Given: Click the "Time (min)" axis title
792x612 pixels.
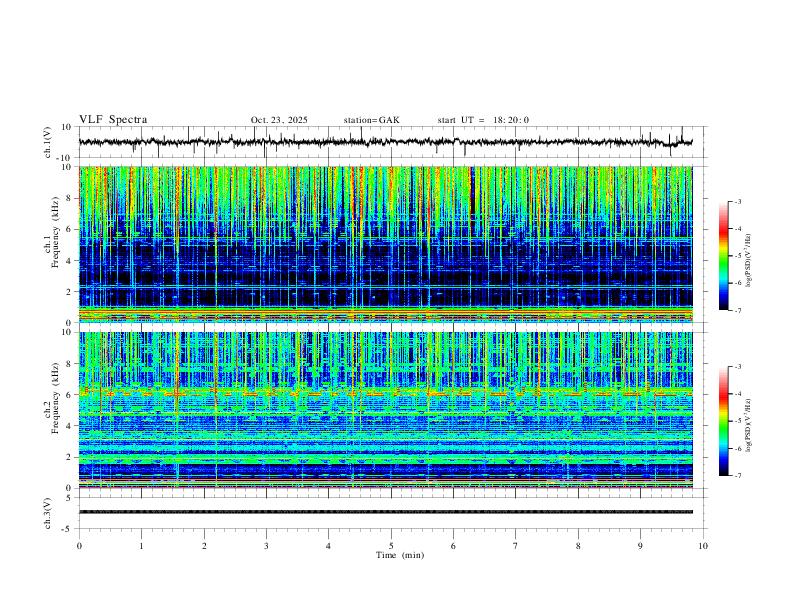Looking at the screenshot, I should [400, 555].
